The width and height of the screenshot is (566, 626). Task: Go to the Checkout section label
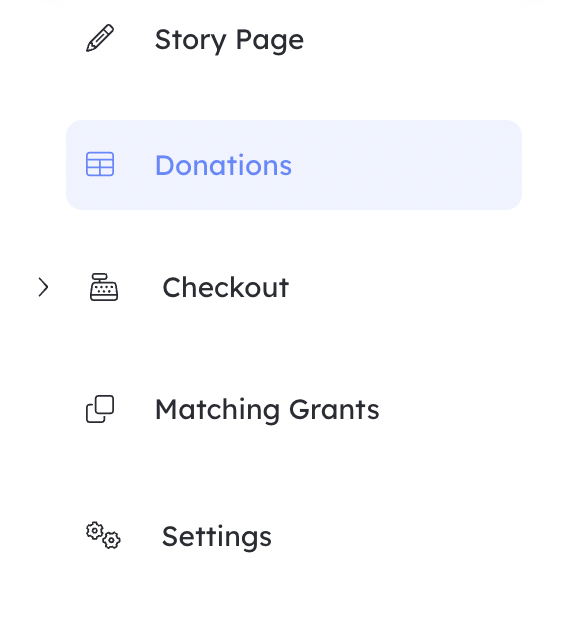coord(226,287)
